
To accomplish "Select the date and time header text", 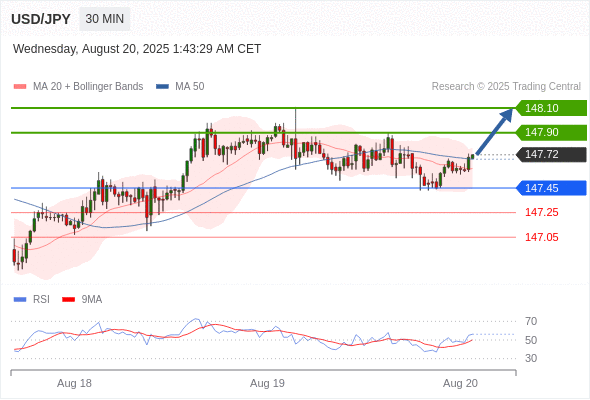I will pyautogui.click(x=137, y=49).
